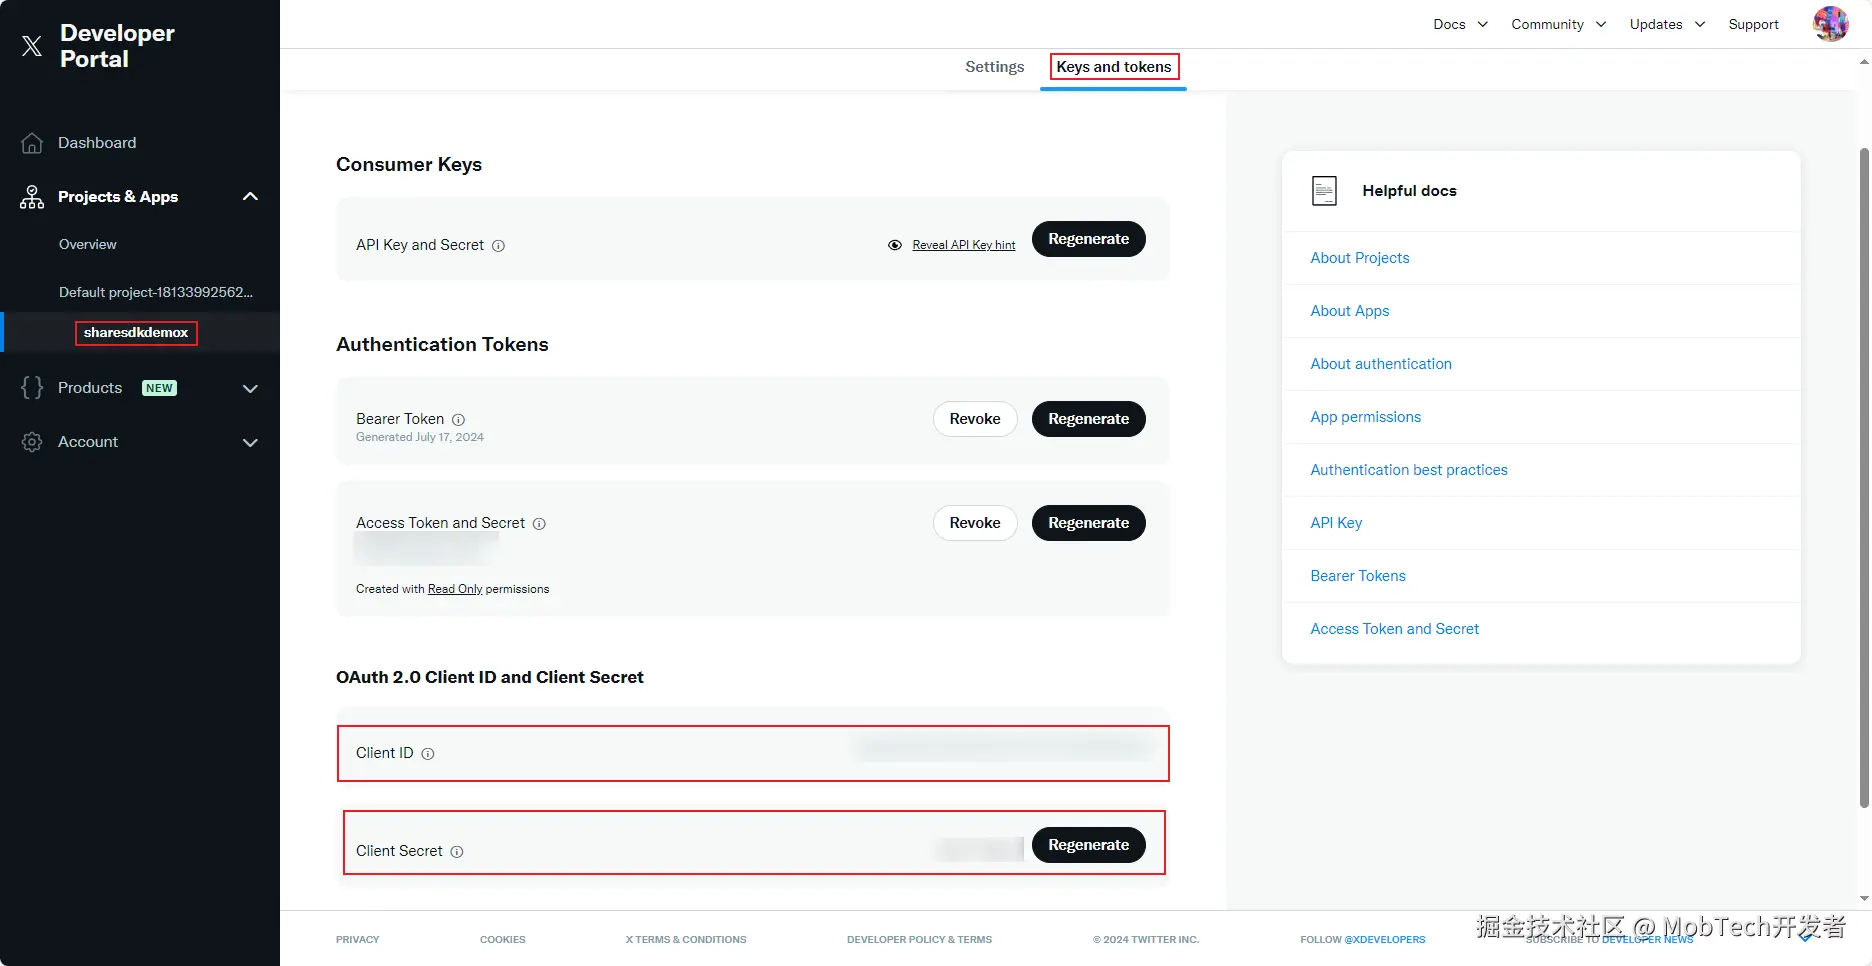Click info icon beside Client Secret
1872x966 pixels.
(x=457, y=852)
